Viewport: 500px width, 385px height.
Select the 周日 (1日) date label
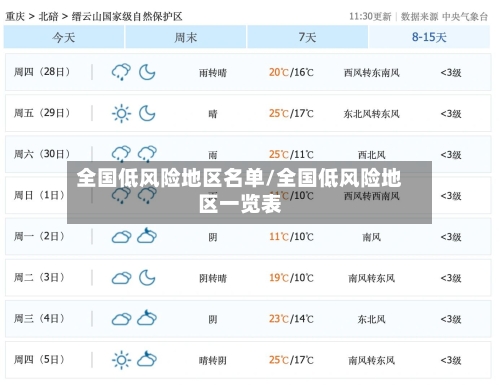pyautogui.click(x=39, y=195)
